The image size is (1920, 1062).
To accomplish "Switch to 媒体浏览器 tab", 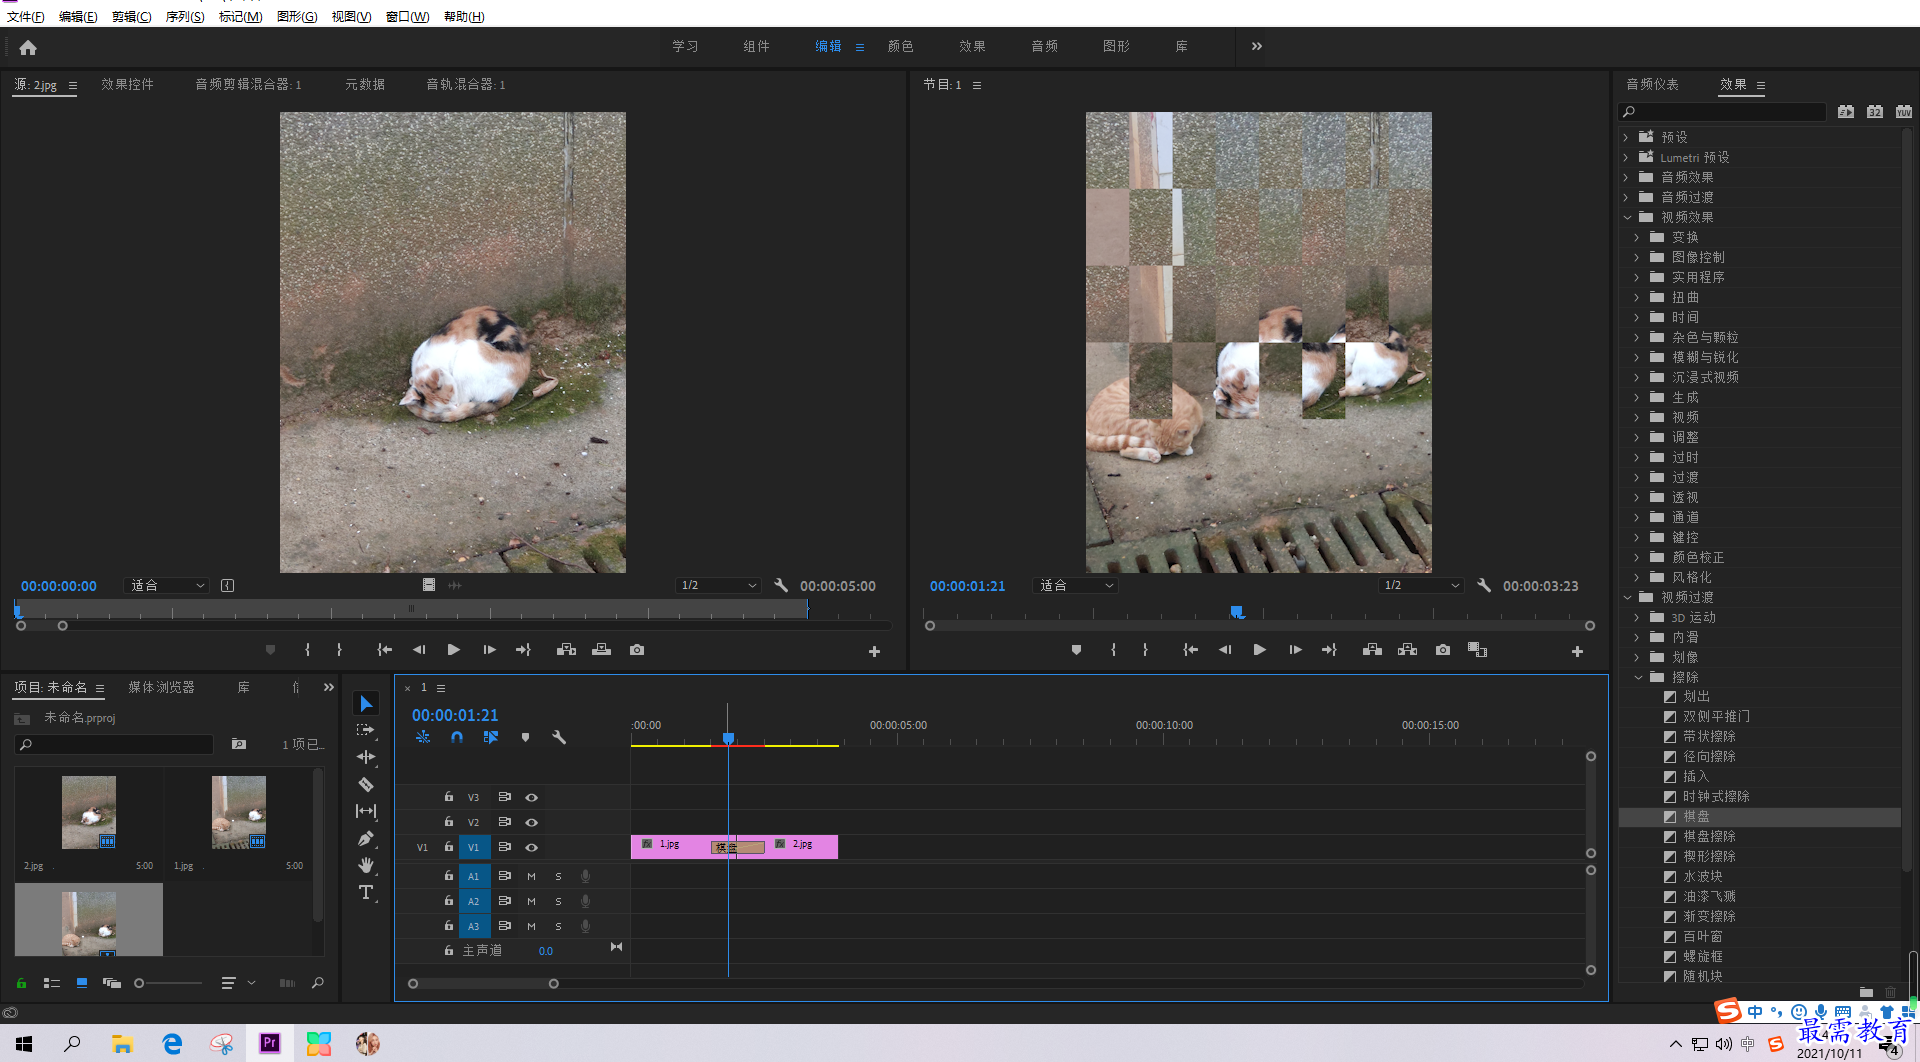I will (161, 687).
